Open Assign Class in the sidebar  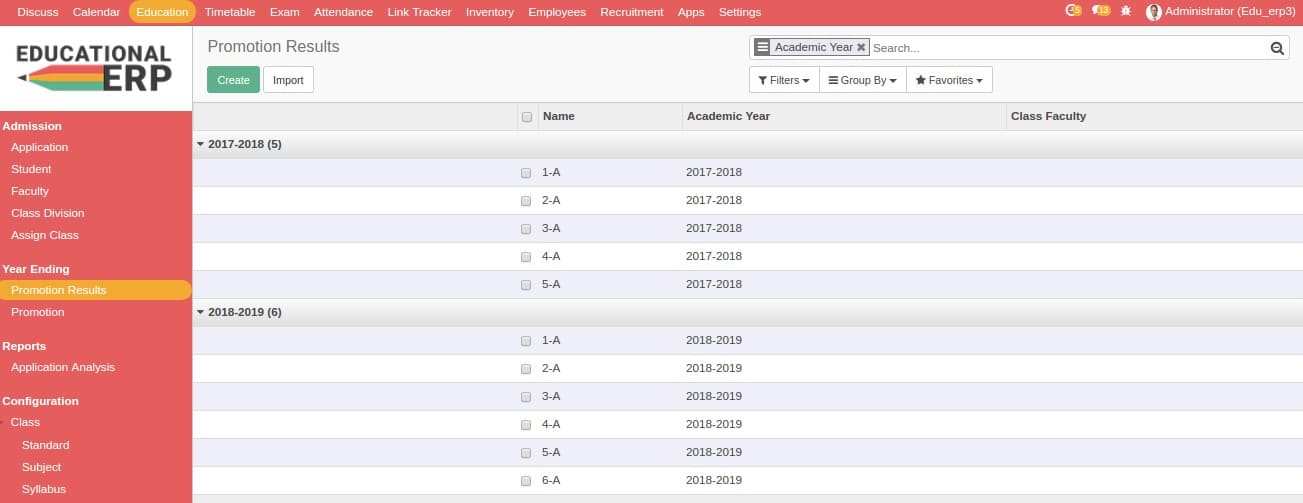pos(45,235)
